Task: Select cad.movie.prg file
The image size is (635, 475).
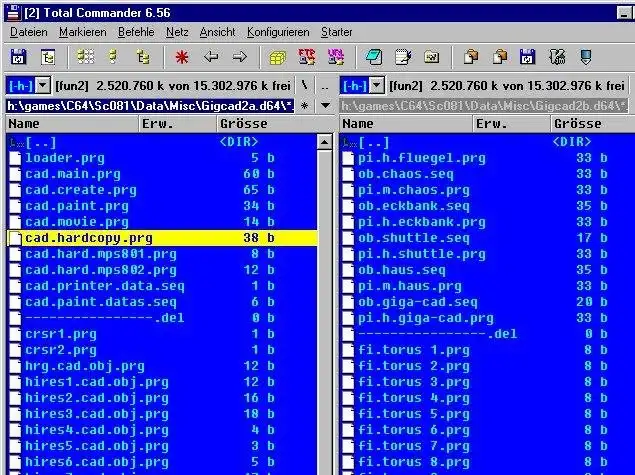Action: tap(162, 222)
